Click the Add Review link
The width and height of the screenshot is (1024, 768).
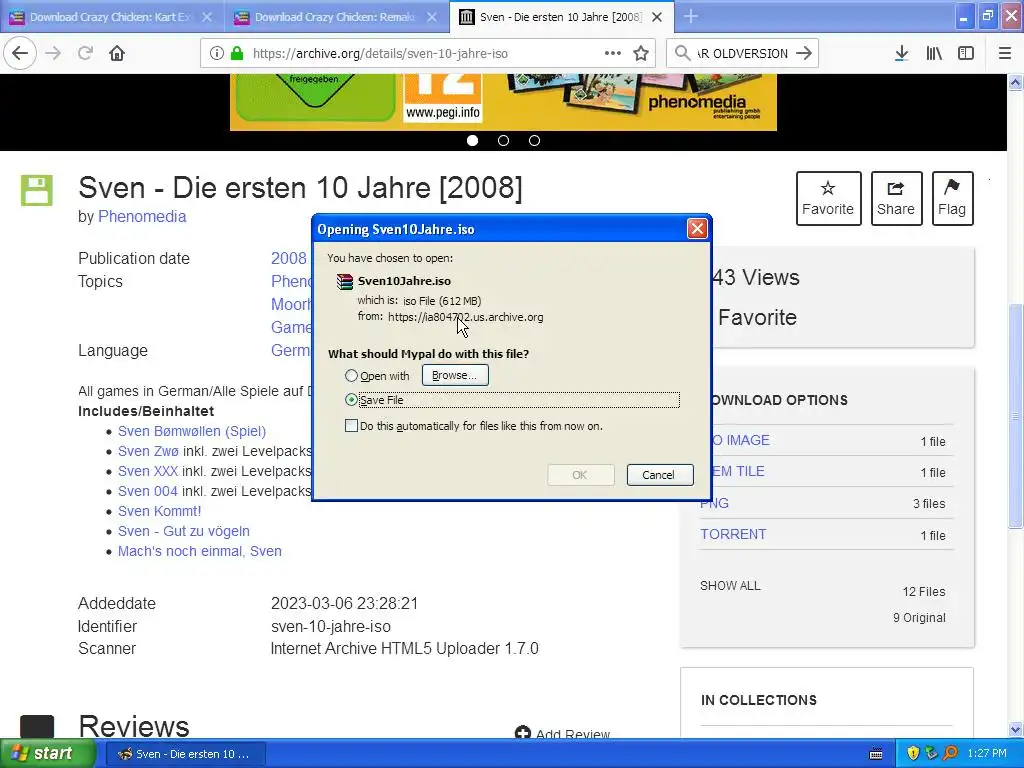tap(563, 734)
